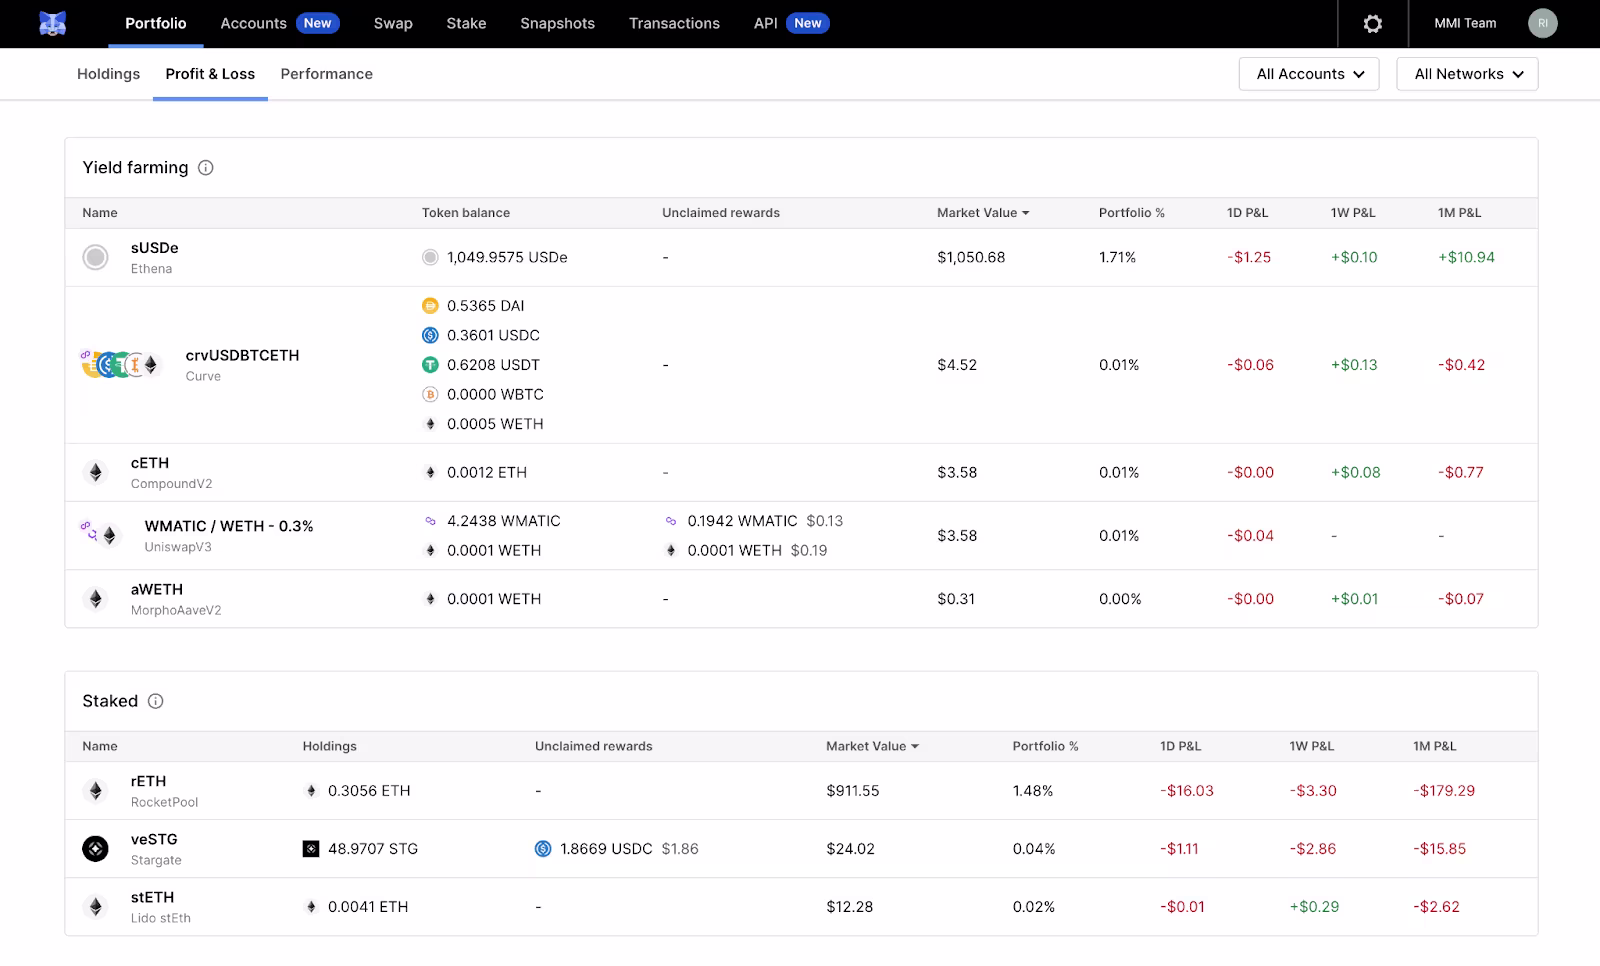This screenshot has height=966, width=1600.
Task: Click the MMI Team account label
Action: point(1465,24)
